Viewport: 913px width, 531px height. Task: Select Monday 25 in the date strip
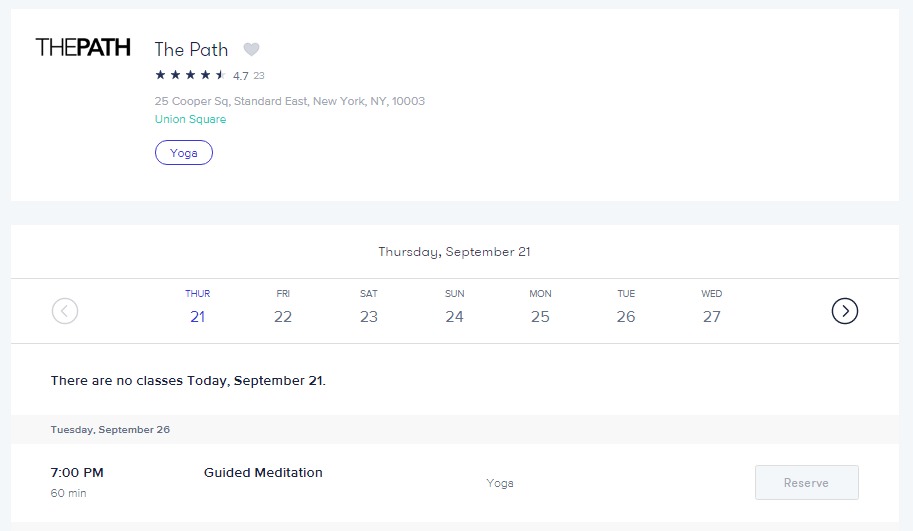point(540,307)
